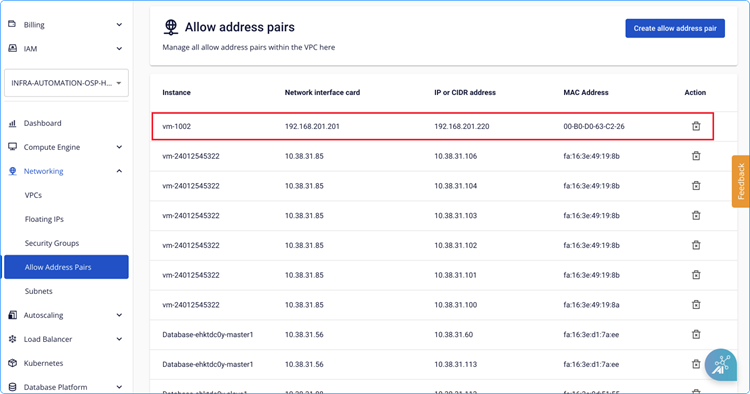Viewport: 750px width, 394px height.
Task: Click Database-ehktdc0y-master1 in 10.38.31.113 row
Action: pos(208,364)
